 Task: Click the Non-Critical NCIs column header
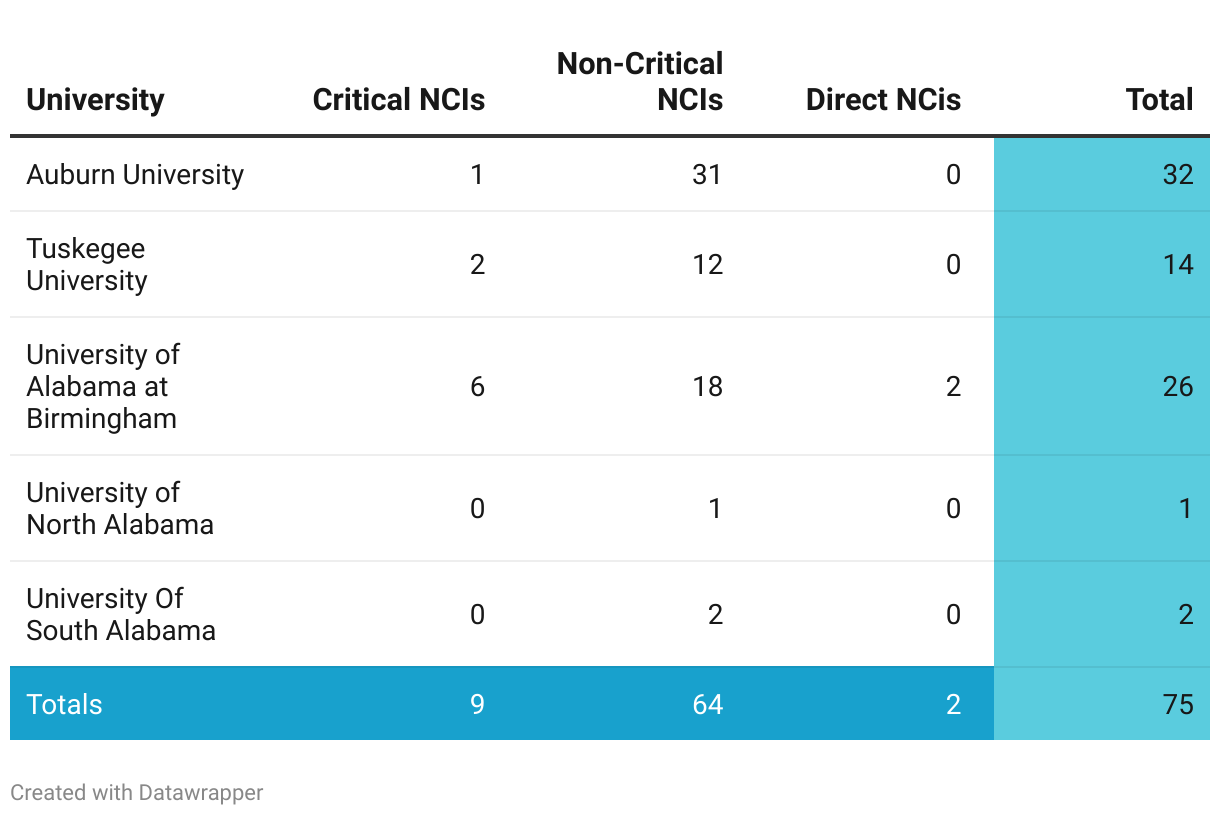pyautogui.click(x=640, y=82)
